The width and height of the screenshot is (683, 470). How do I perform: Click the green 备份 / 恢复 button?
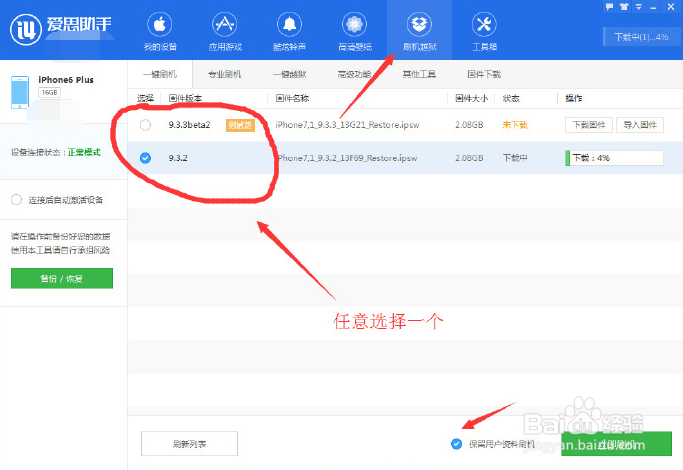click(62, 278)
